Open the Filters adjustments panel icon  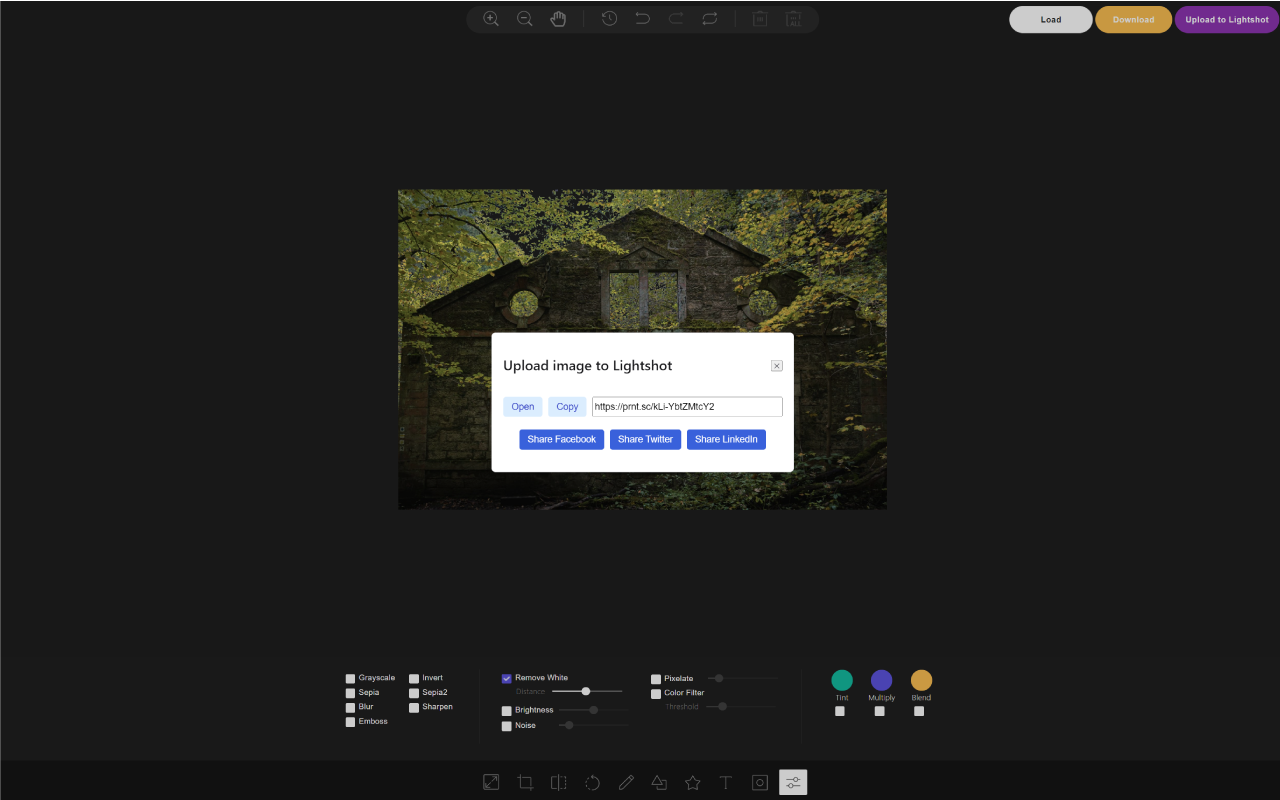[x=792, y=781]
